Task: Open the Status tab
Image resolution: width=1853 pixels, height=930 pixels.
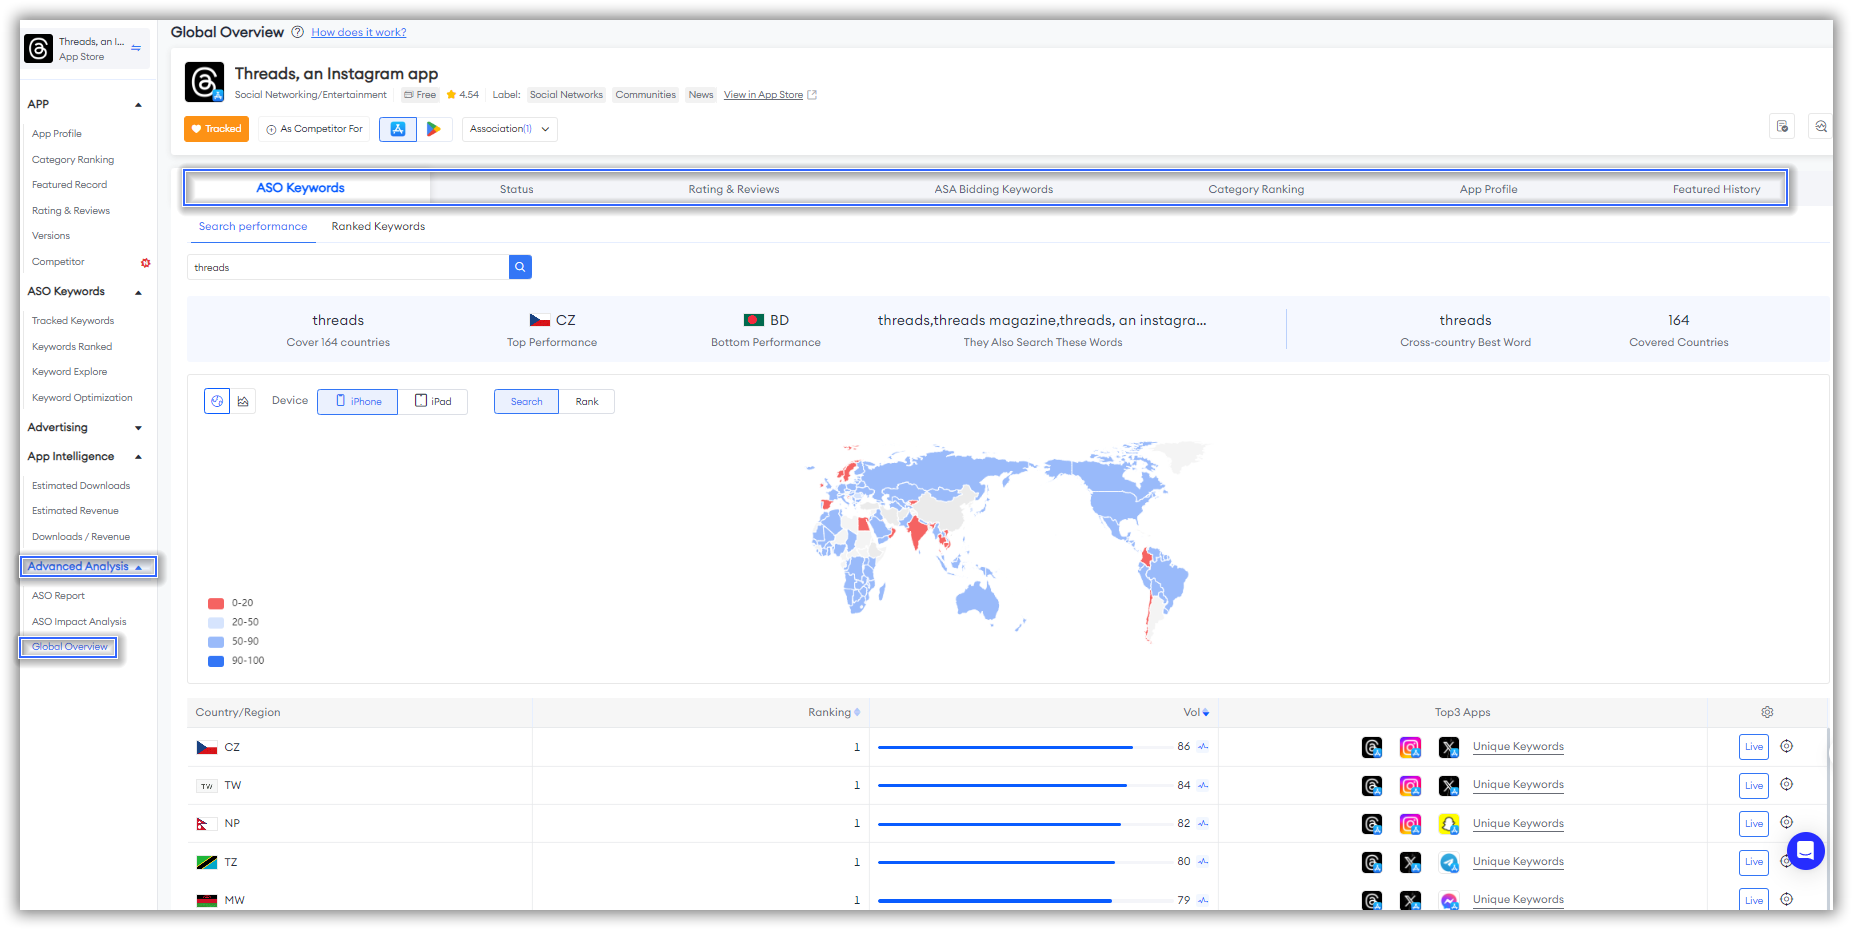Action: point(516,189)
